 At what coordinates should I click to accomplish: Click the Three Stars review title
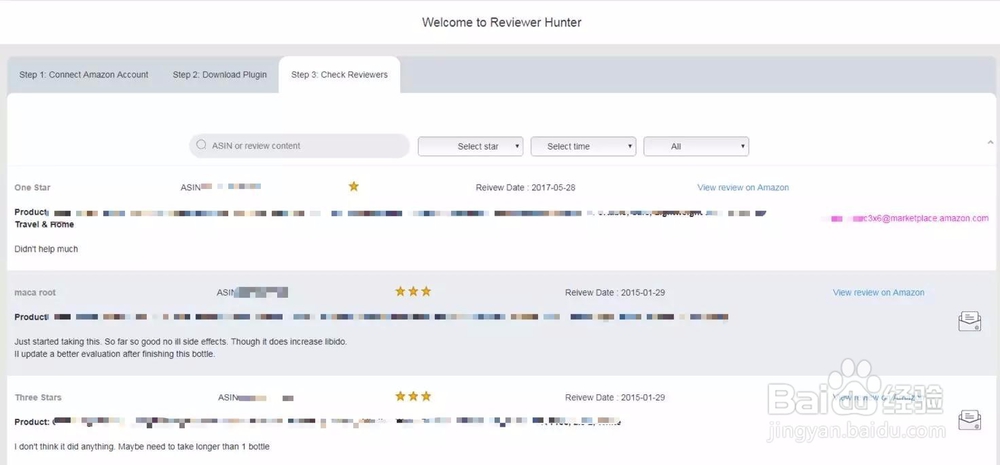tap(38, 397)
